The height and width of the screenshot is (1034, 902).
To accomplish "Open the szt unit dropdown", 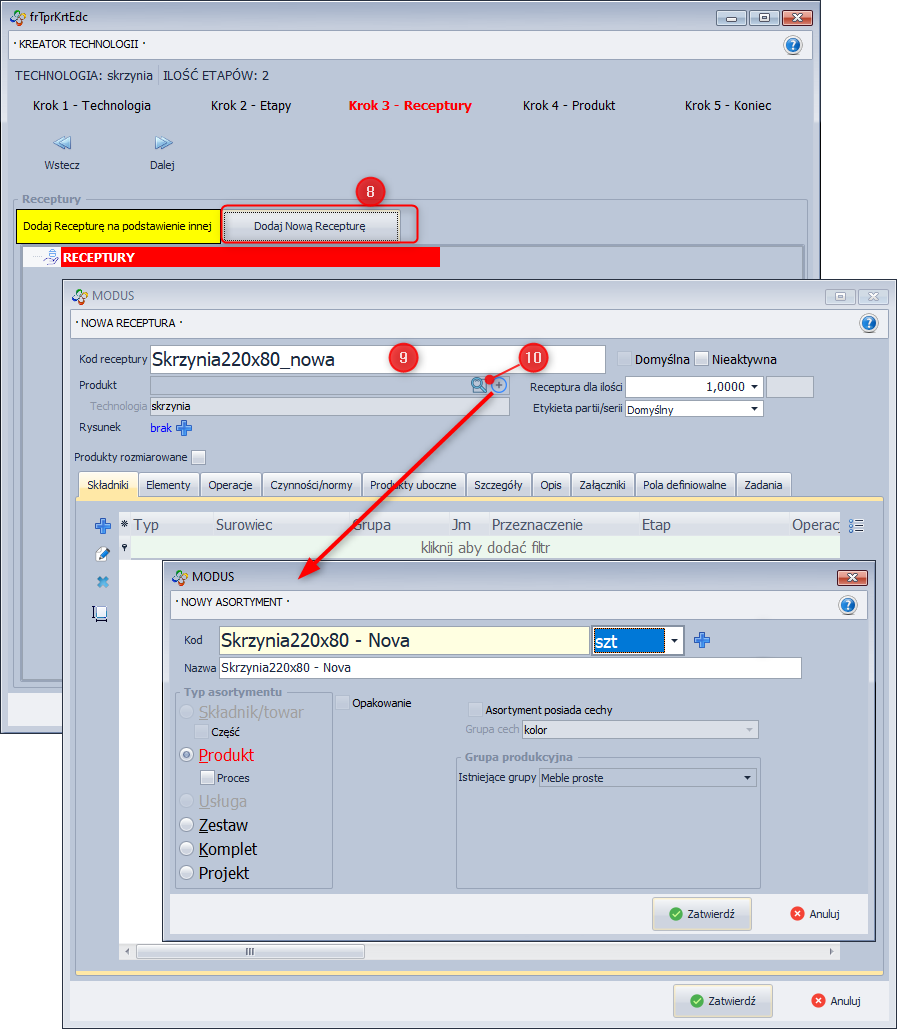I will [x=675, y=641].
